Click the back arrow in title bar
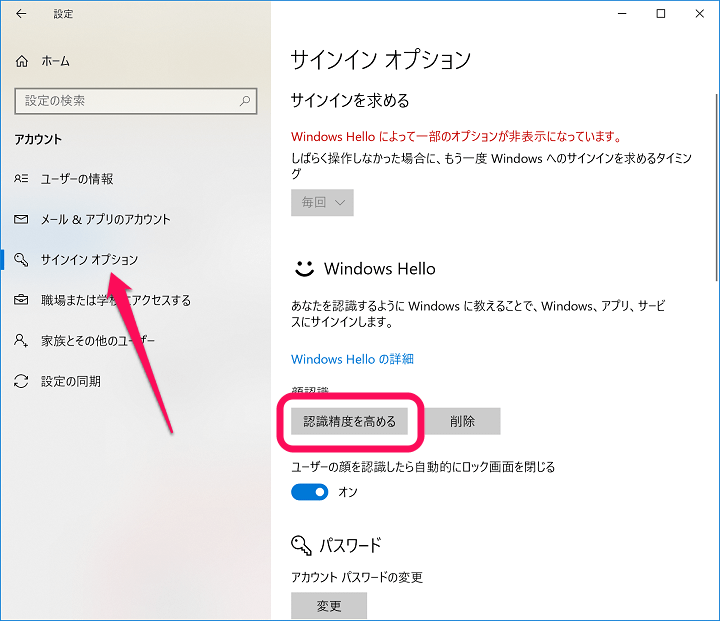This screenshot has width=720, height=621. (22, 14)
